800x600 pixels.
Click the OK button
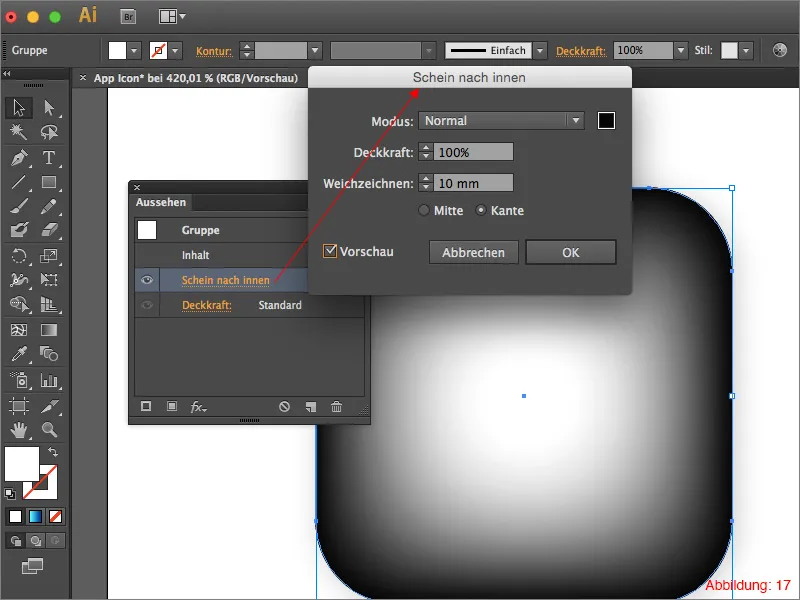(570, 253)
